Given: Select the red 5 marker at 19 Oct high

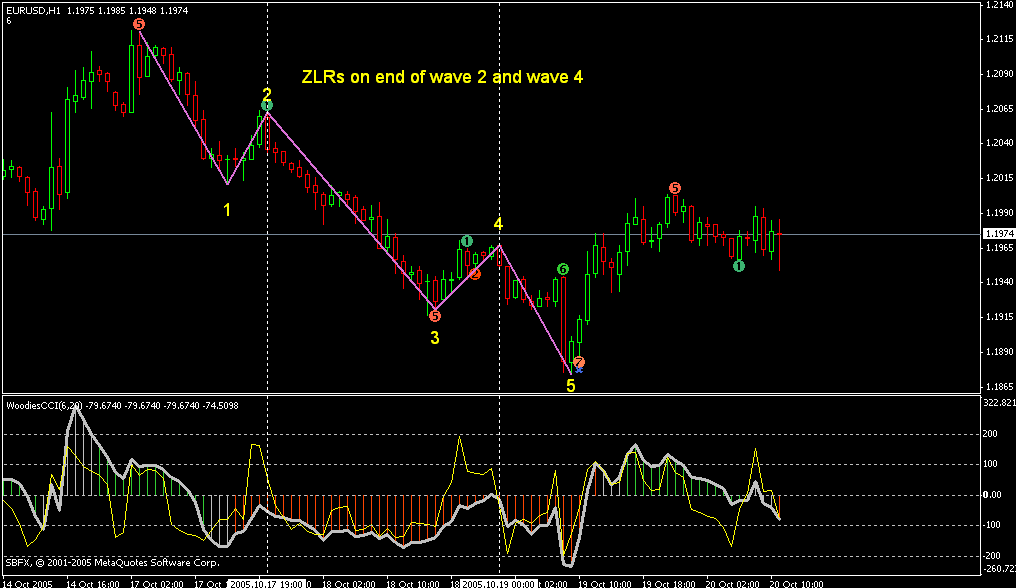Looking at the screenshot, I should click(x=675, y=187).
